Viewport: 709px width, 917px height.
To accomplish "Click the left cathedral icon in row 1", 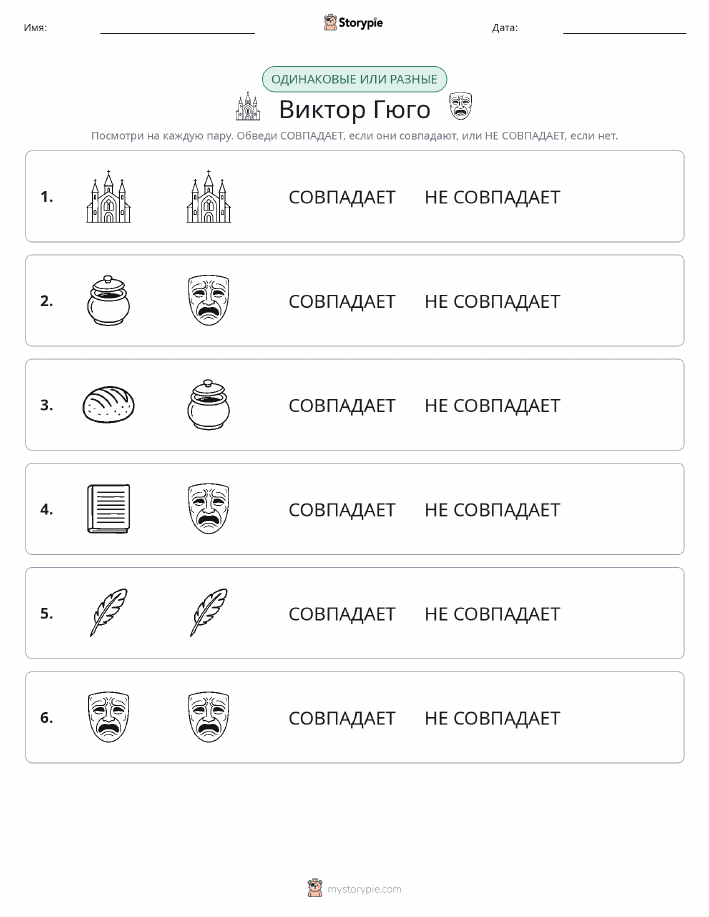I will coord(108,196).
